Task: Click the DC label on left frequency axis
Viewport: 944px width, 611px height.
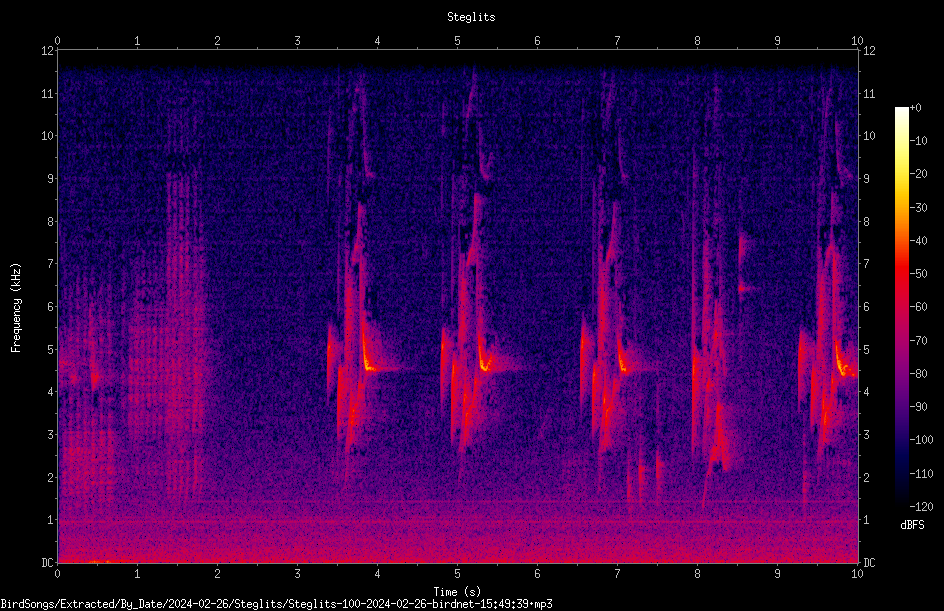Action: pyautogui.click(x=47, y=563)
